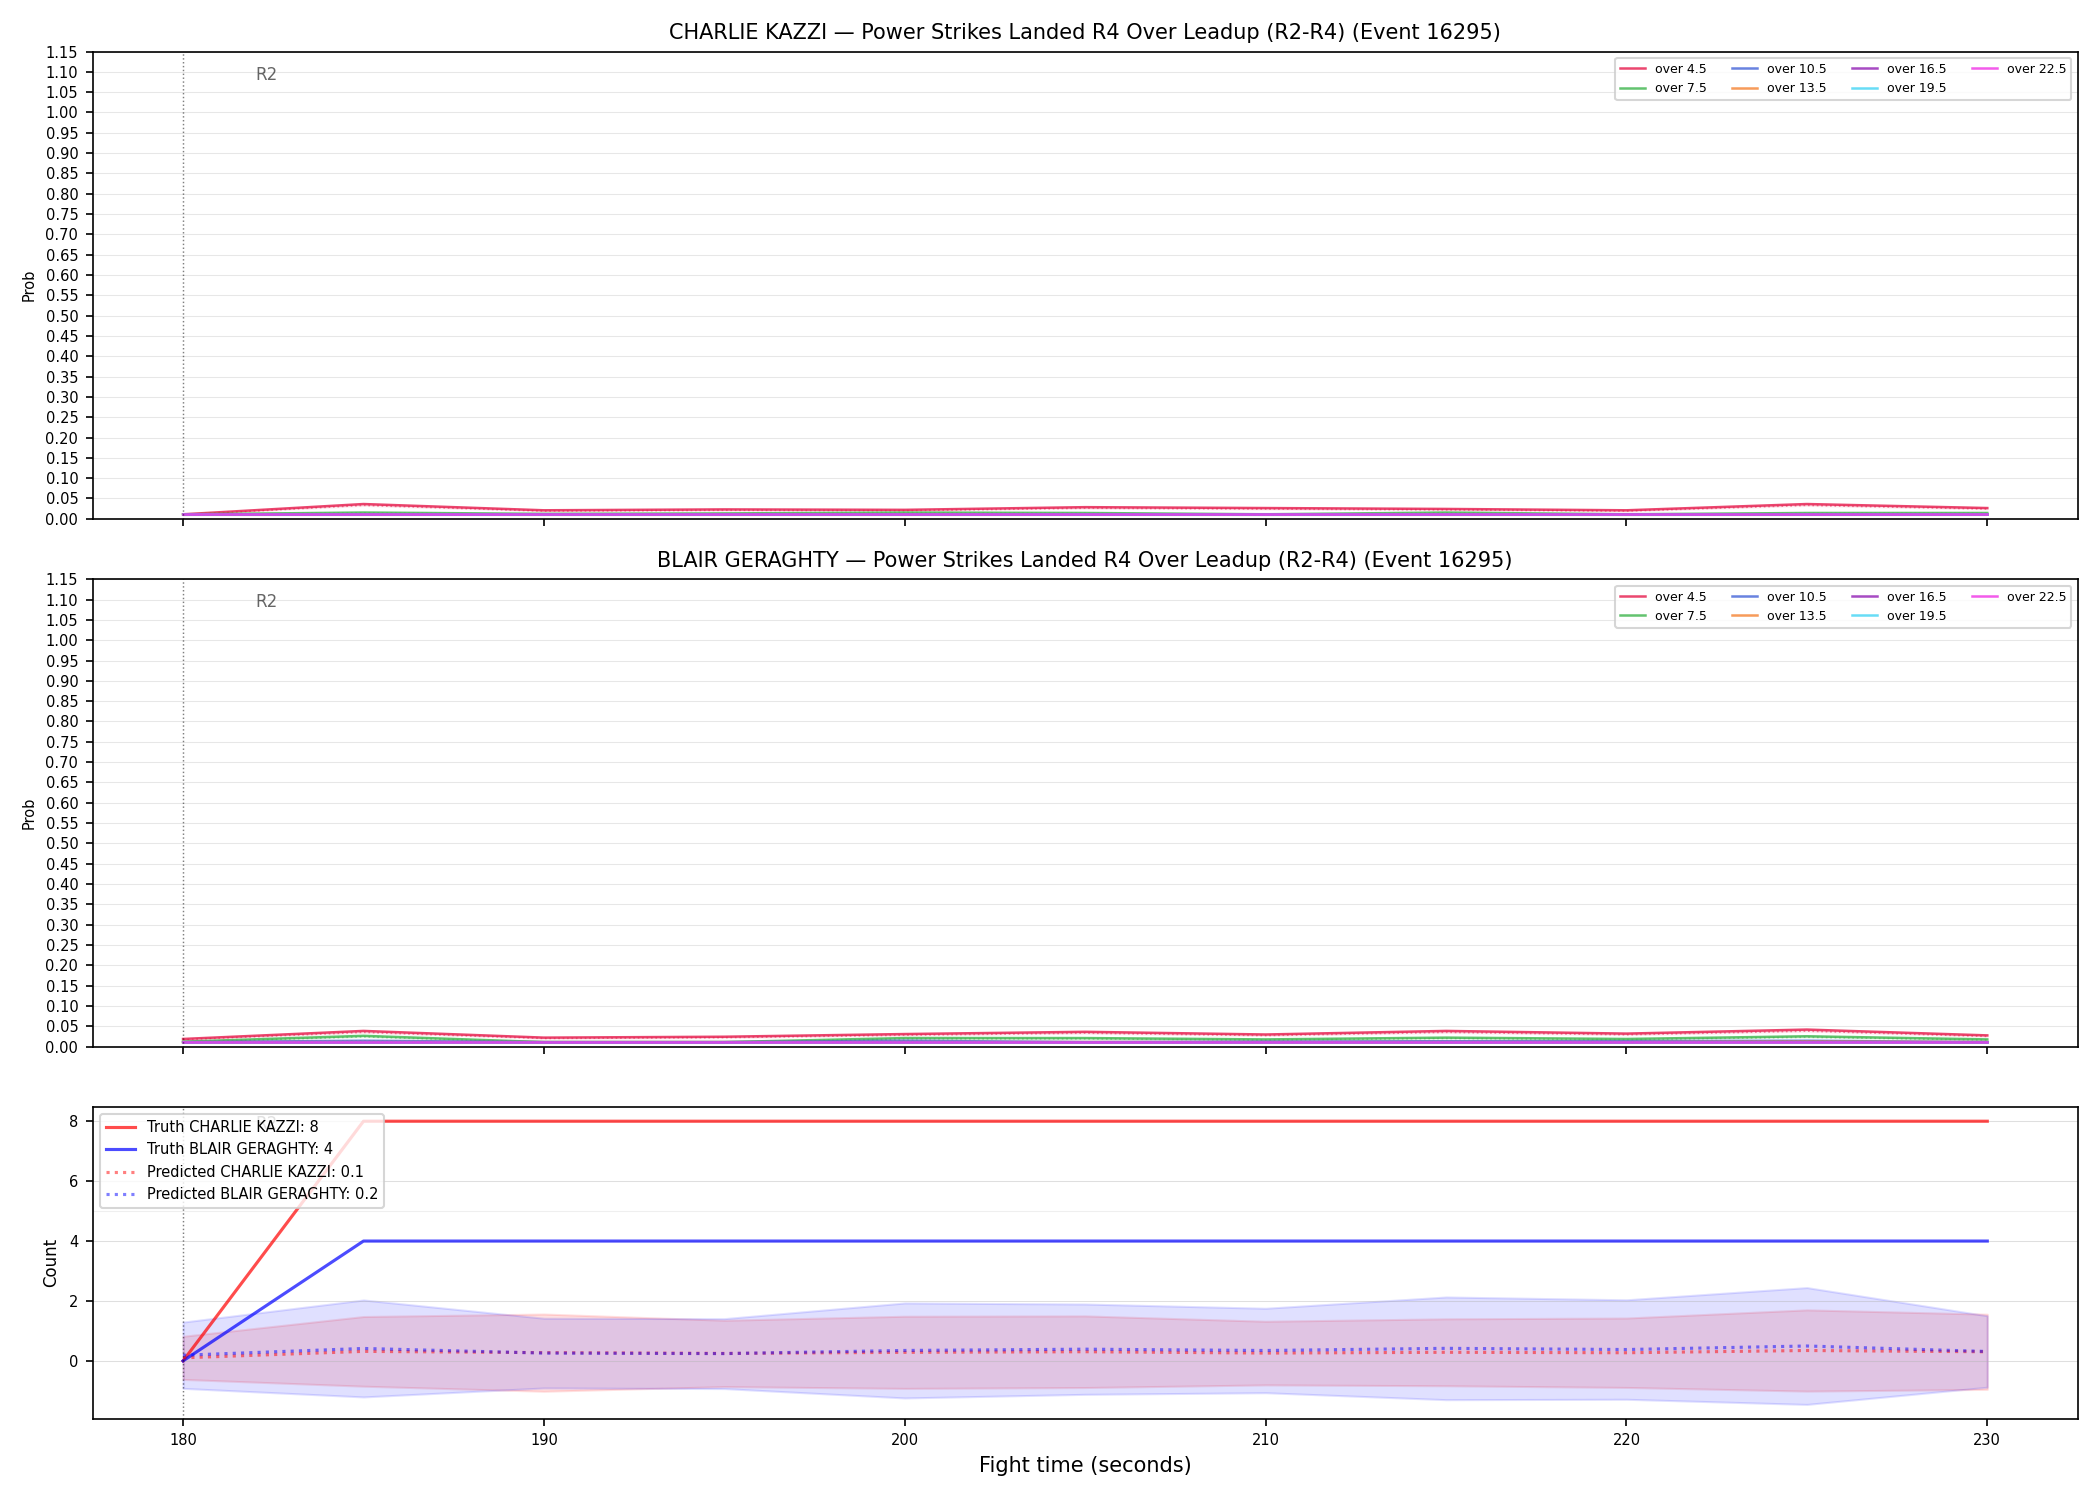
Task: Select 'over 22.5' in Kazzi chart legend
Action: tap(2018, 69)
